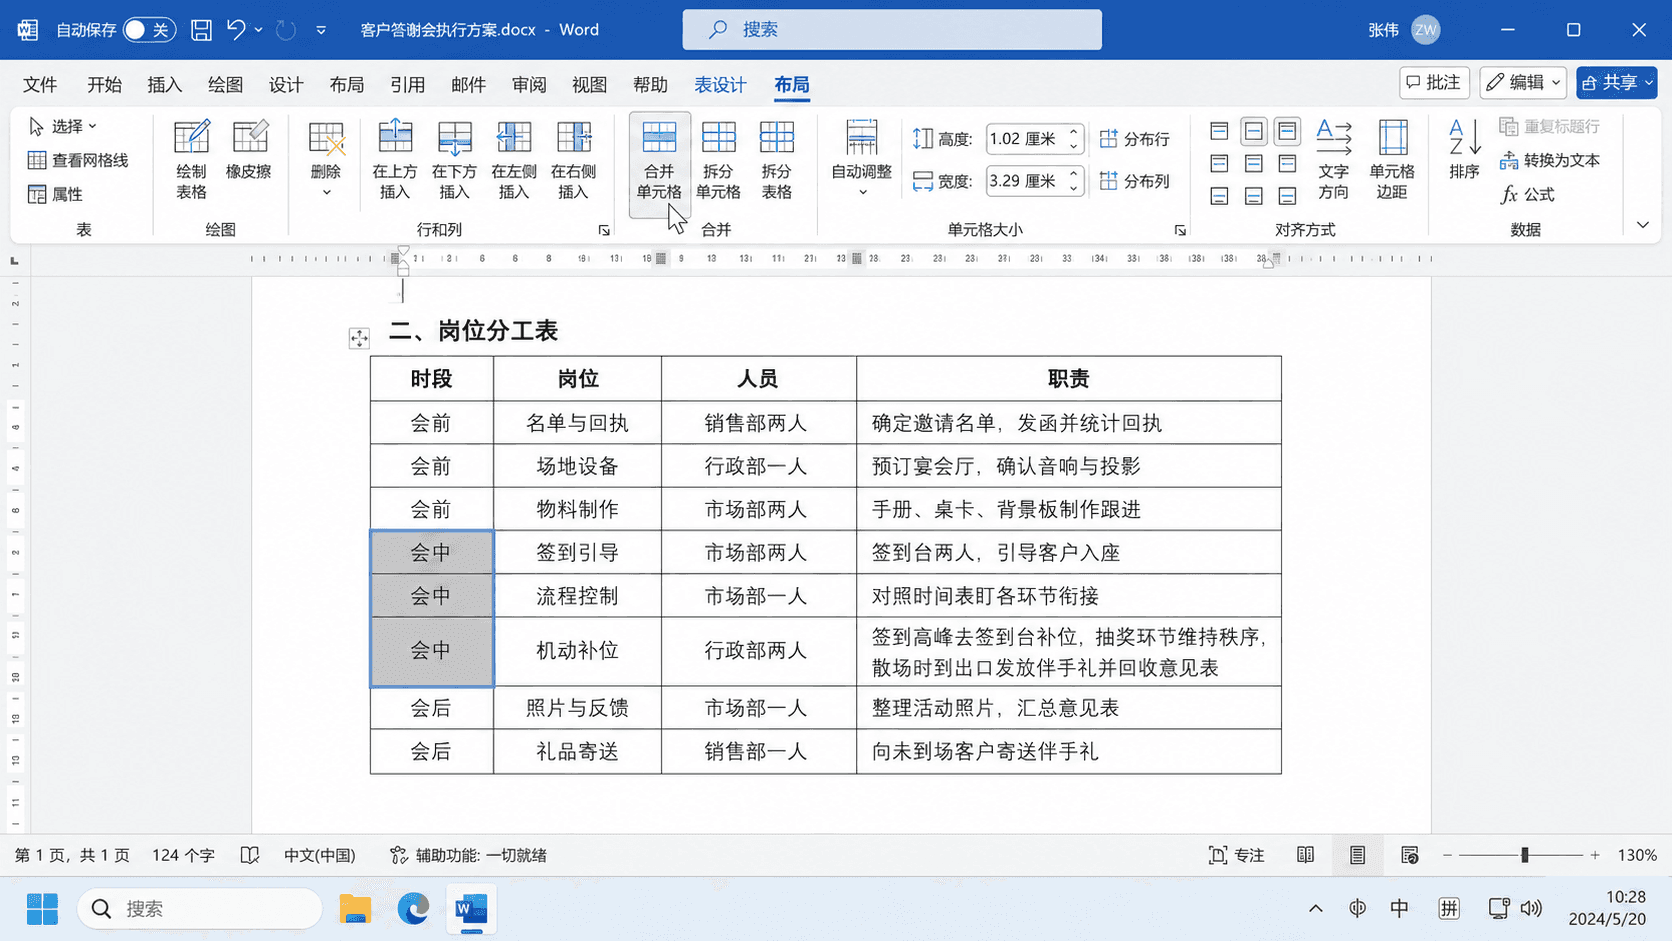Set alignment to bottom right
The width and height of the screenshot is (1672, 941).
[1287, 196]
